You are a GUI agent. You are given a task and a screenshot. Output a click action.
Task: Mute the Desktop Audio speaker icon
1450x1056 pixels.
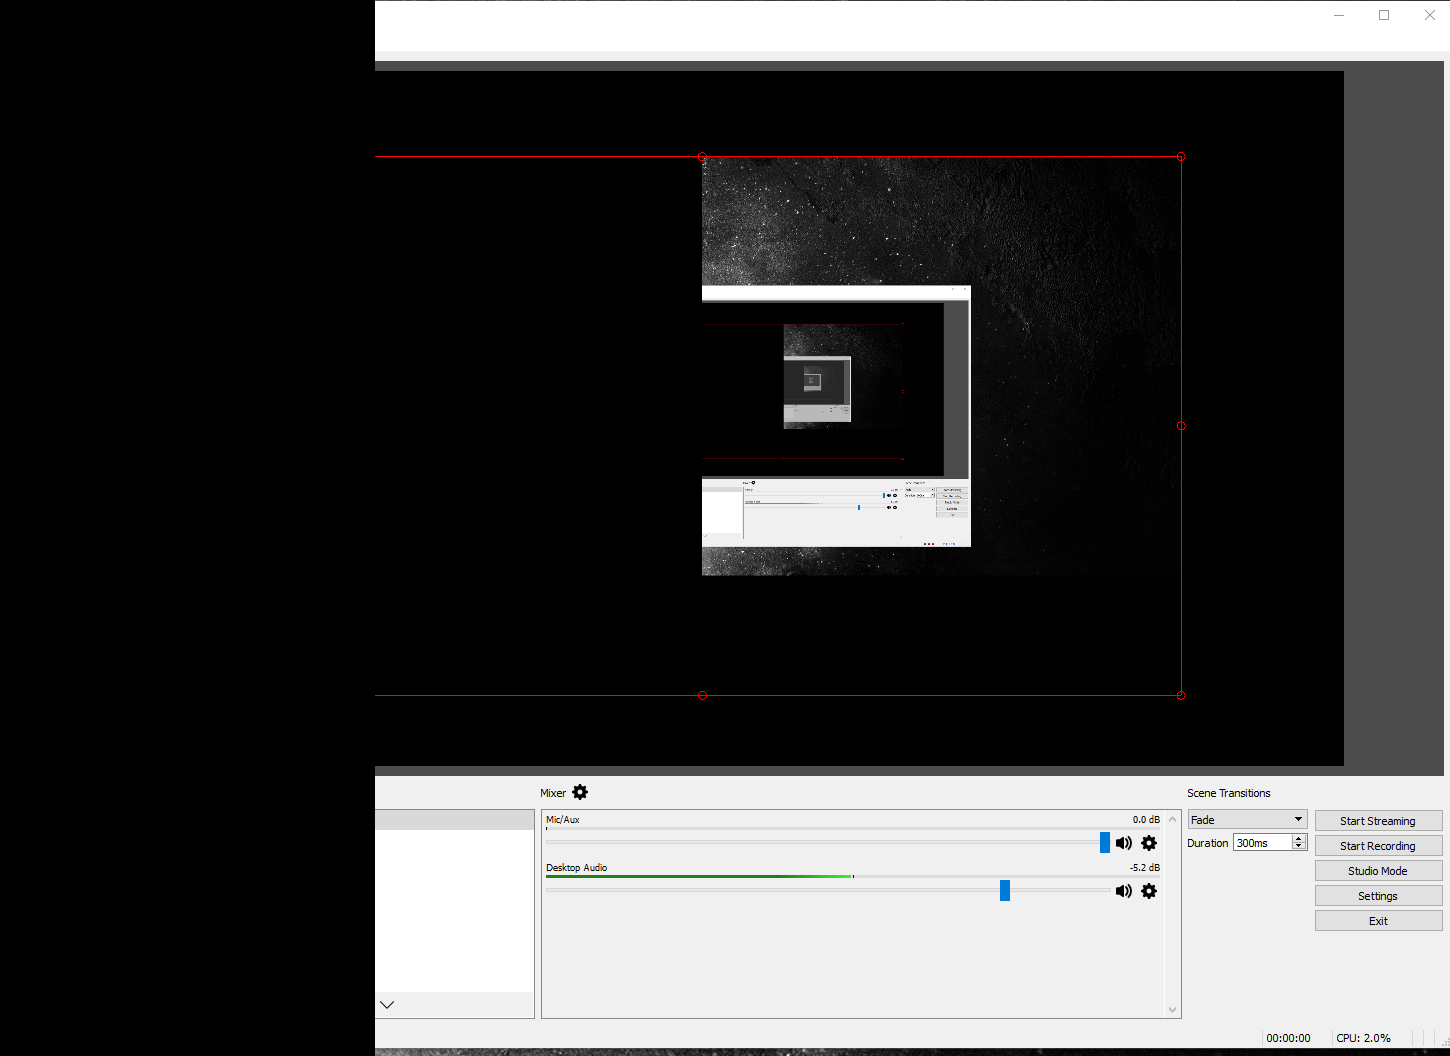1124,891
